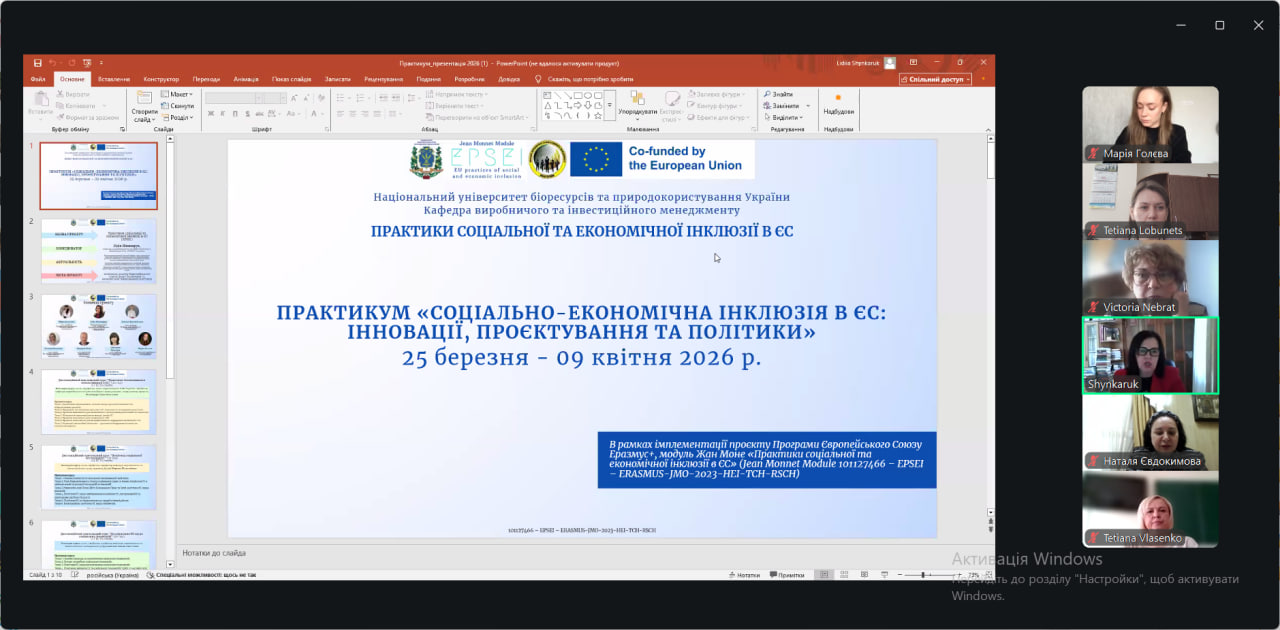Click the Вставити paste icon

point(41,99)
